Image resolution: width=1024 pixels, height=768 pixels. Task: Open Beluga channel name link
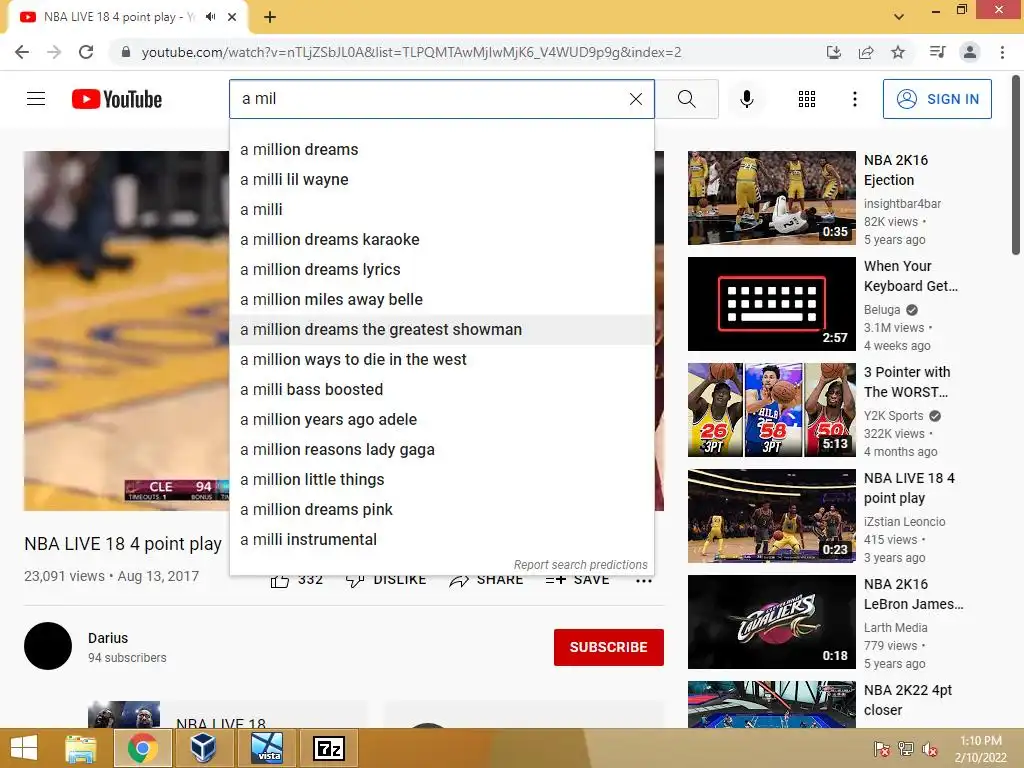[x=882, y=310]
